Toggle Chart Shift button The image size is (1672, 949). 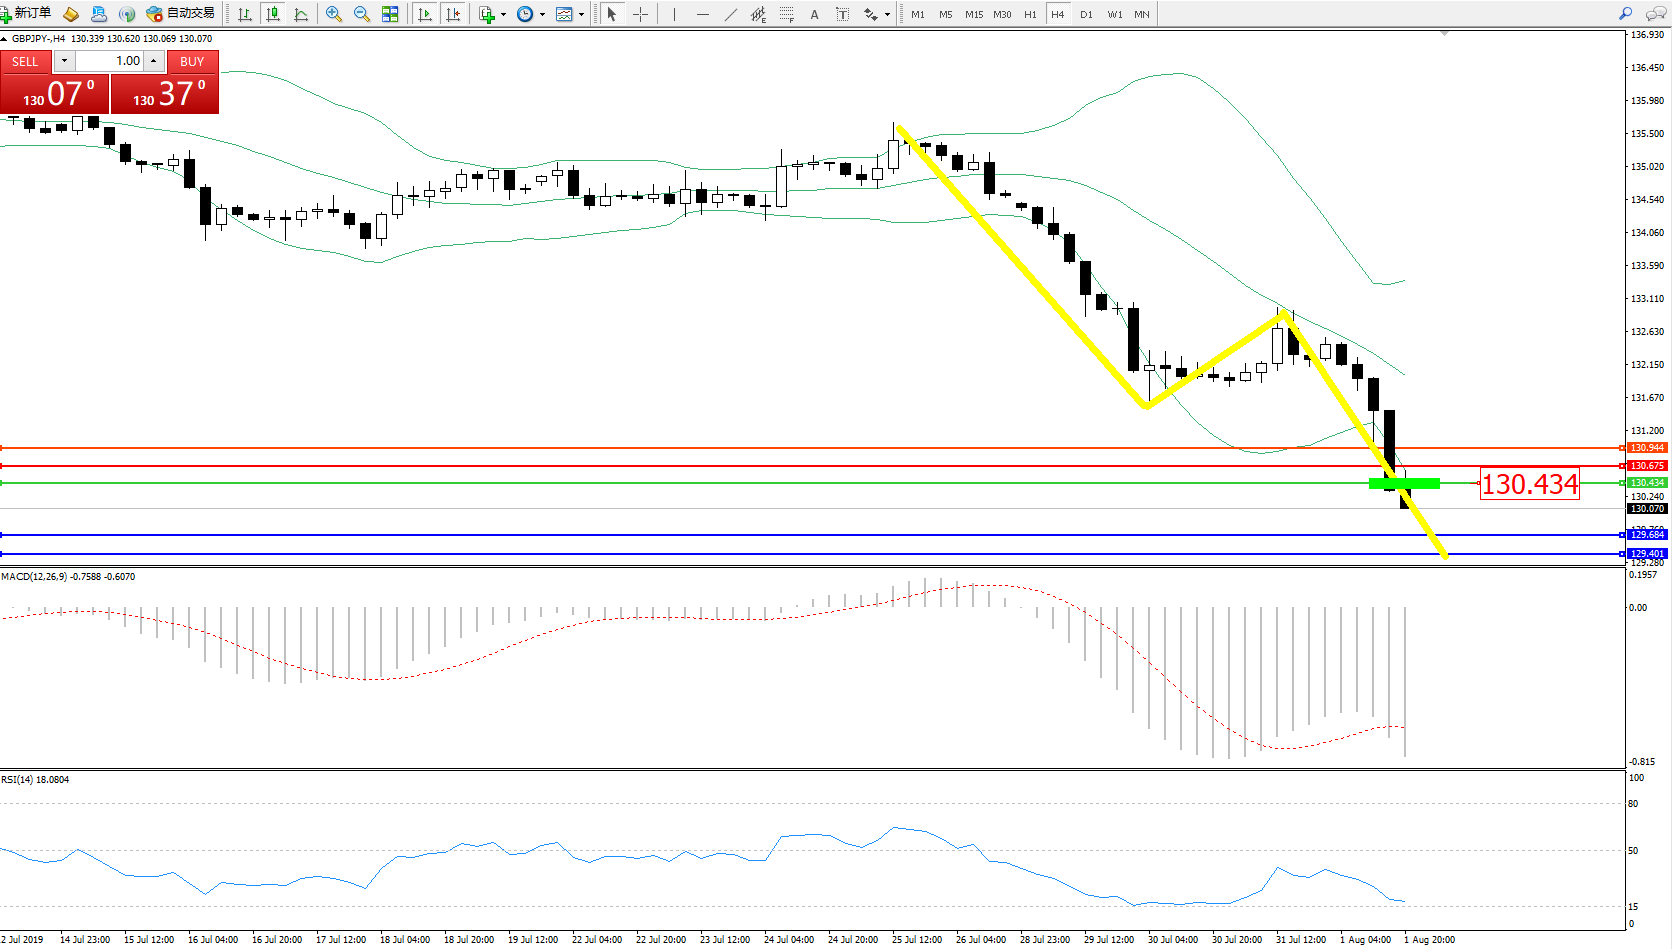pos(453,14)
